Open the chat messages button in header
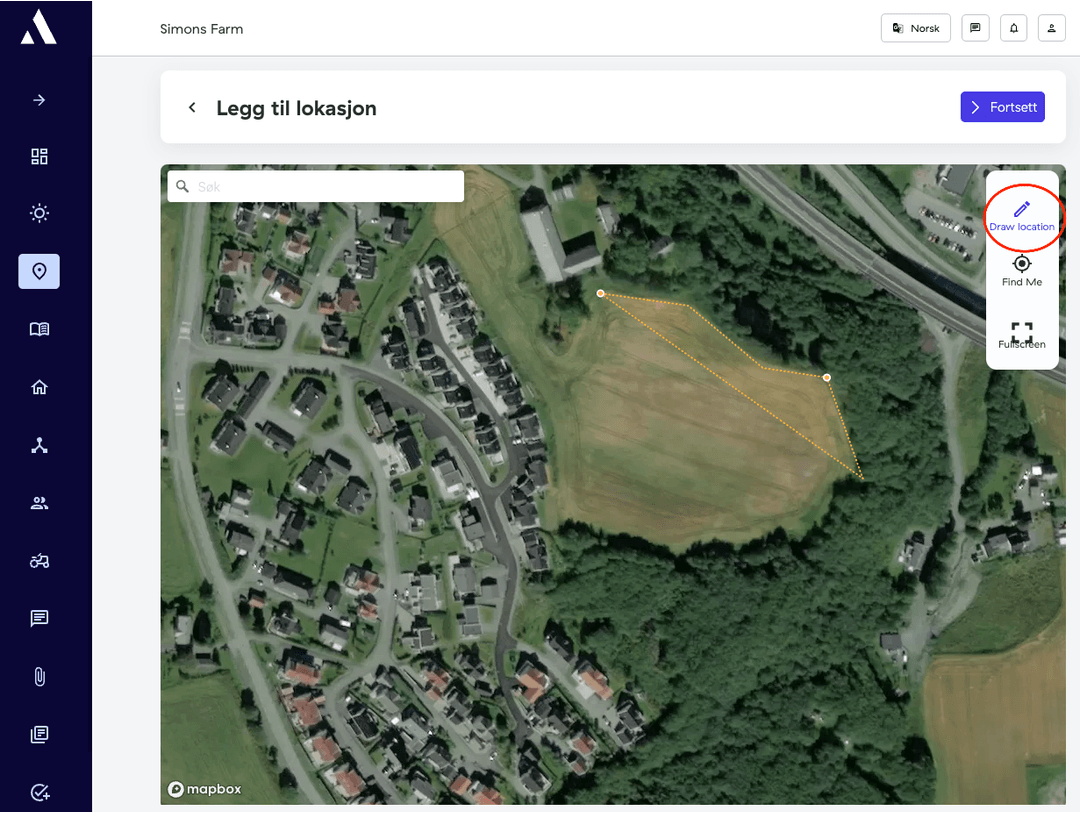Image resolution: width=1080 pixels, height=817 pixels. pos(975,28)
